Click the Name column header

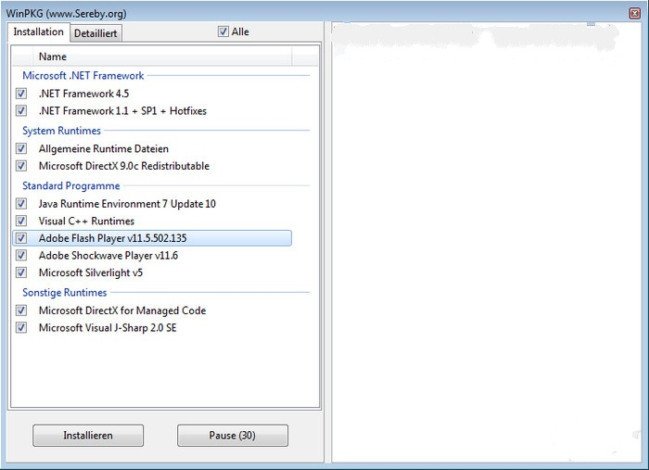pyautogui.click(x=162, y=57)
